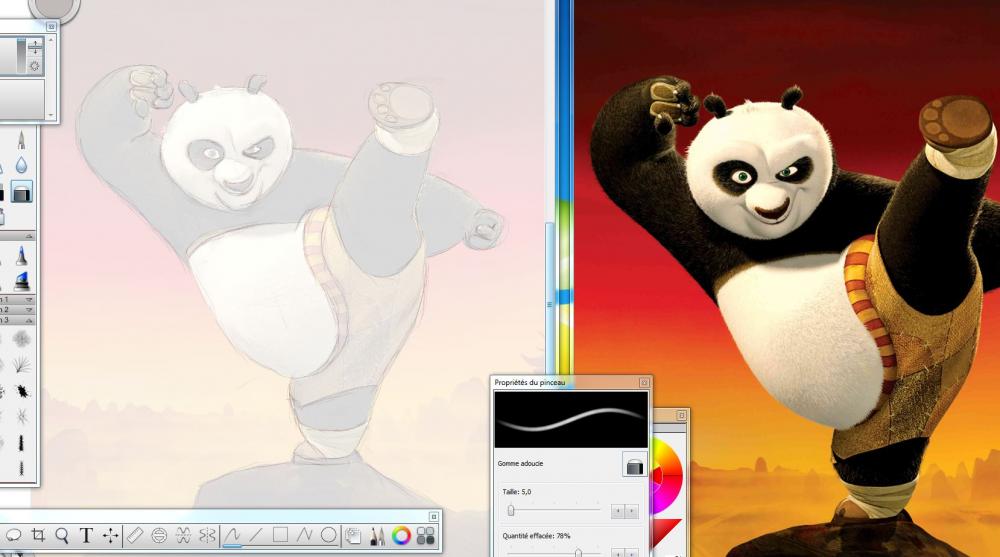The height and width of the screenshot is (557, 1000).
Task: Expand brush set 2 dropdown arrow
Action: (29, 309)
